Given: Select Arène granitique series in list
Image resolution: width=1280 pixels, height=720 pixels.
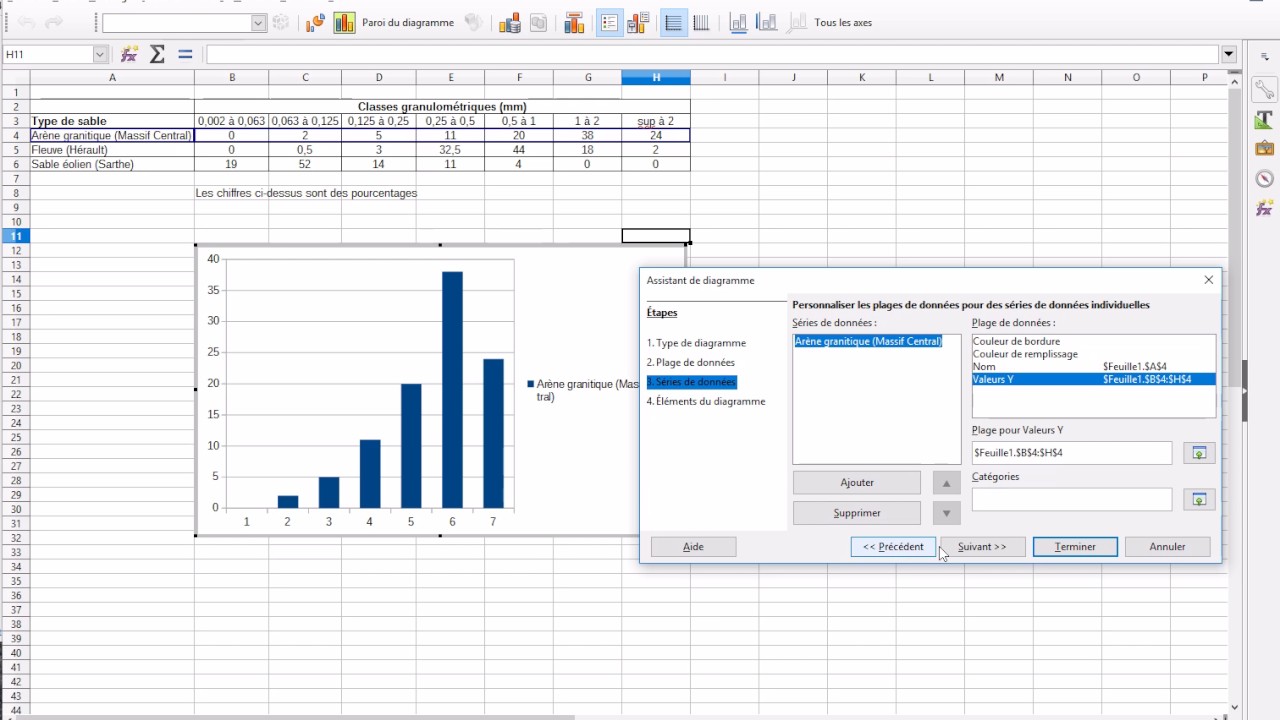Looking at the screenshot, I should 868,341.
